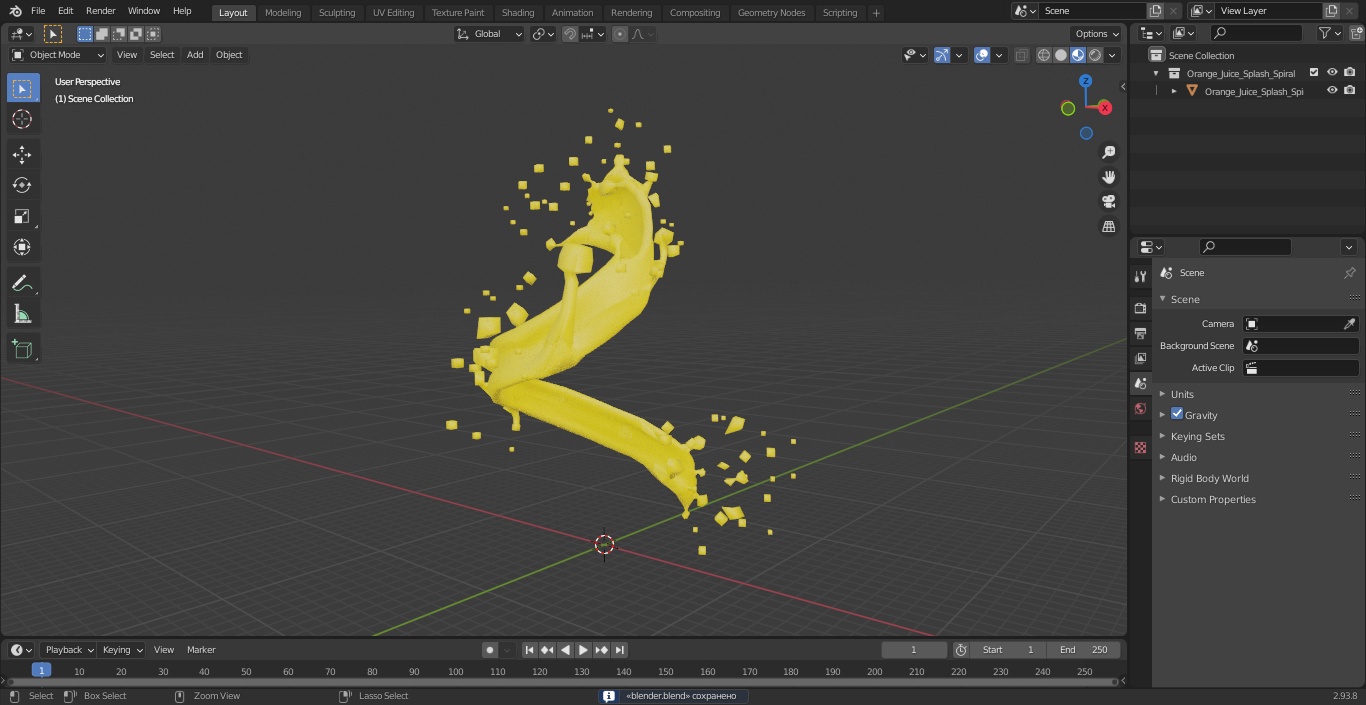Select the Transform tool
The image size is (1366, 705).
click(22, 247)
